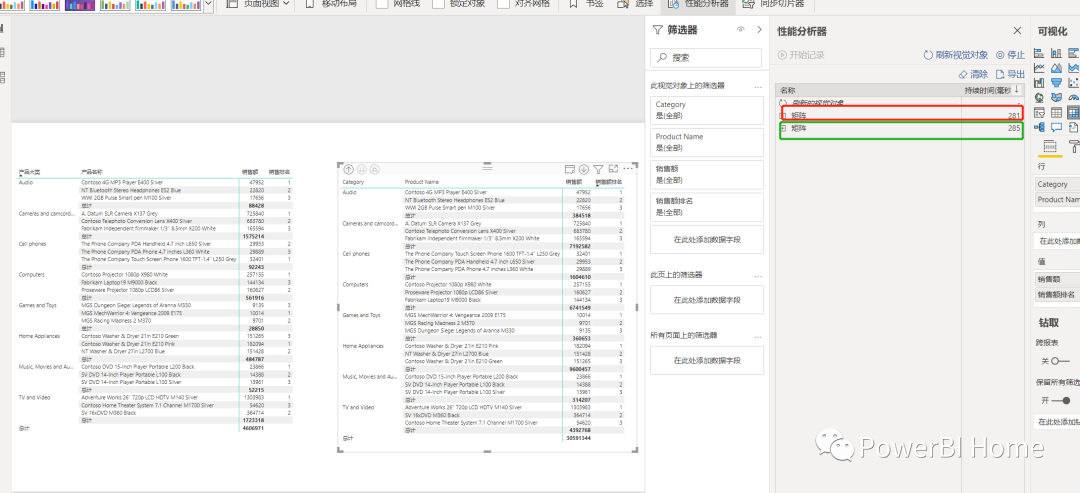The width and height of the screenshot is (1080, 493).
Task: Open the 同步切片器 pane
Action: pyautogui.click(x=773, y=3)
